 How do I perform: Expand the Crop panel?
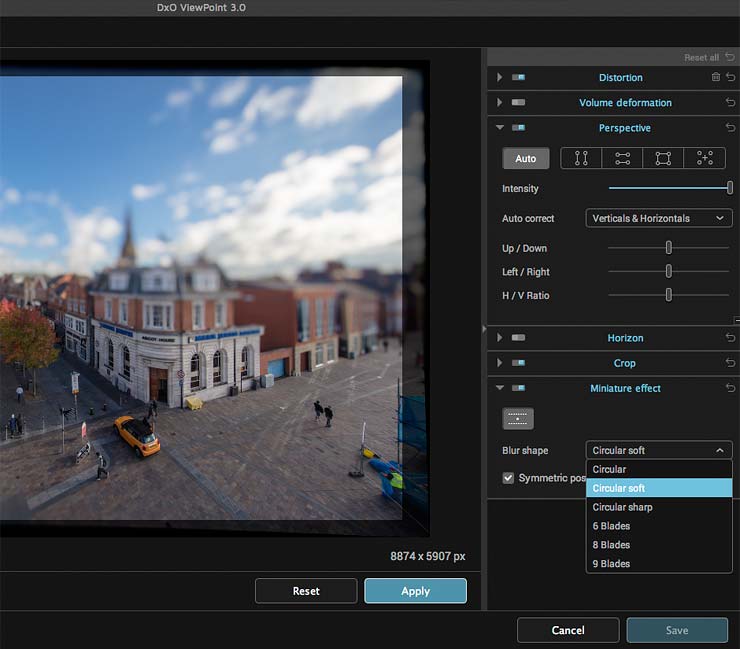pos(499,362)
